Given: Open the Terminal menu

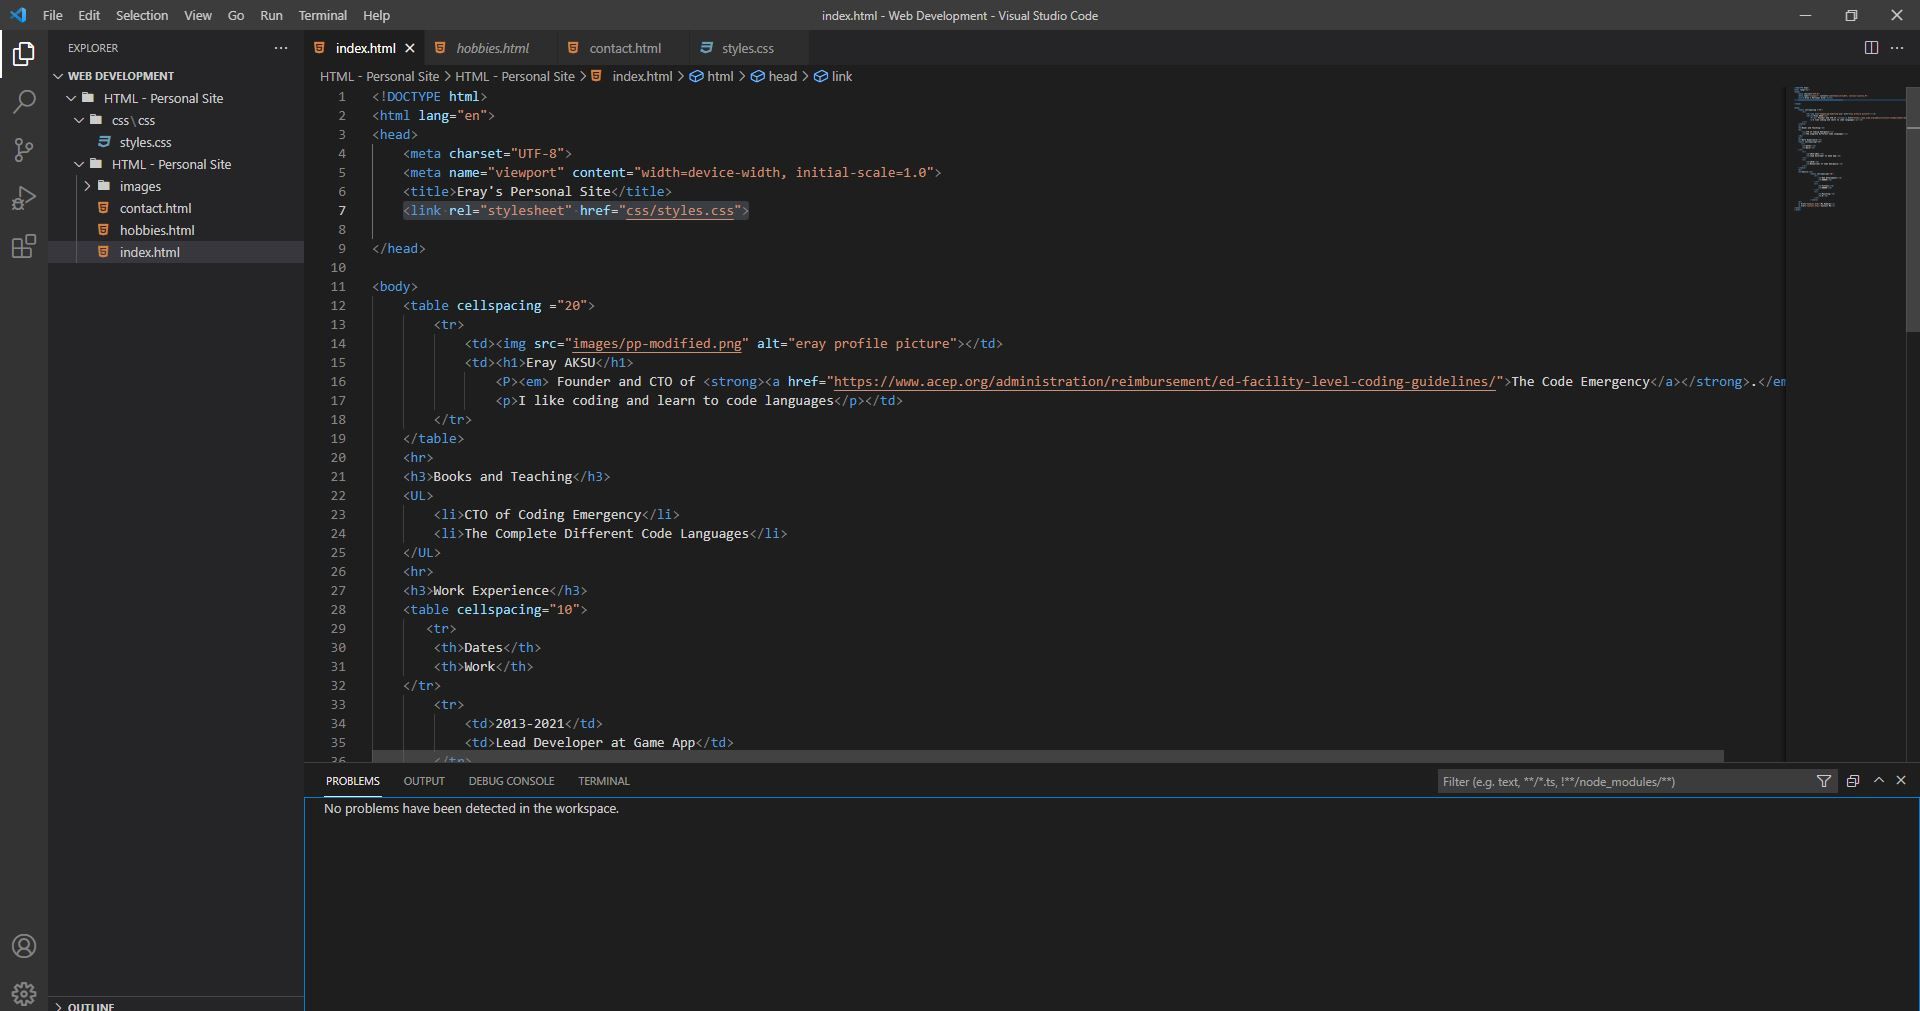Looking at the screenshot, I should coord(322,16).
